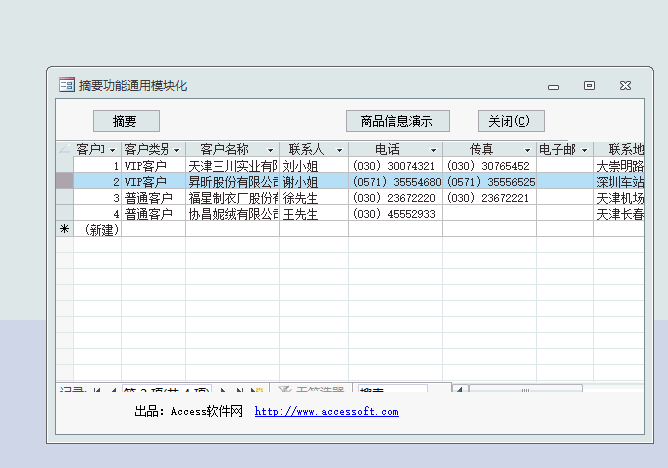
Task: Click the 天津机场 address cell
Action: click(x=619, y=198)
